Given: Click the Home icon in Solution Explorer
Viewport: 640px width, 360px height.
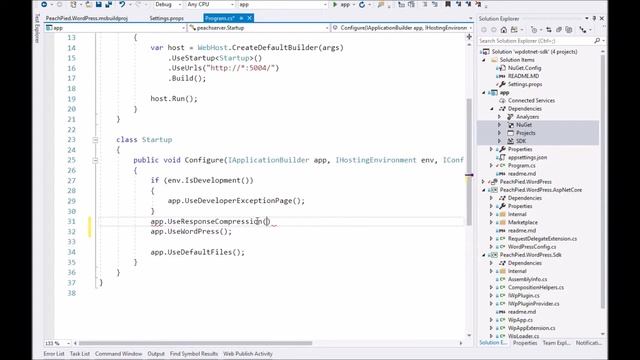Looking at the screenshot, I should pyautogui.click(x=504, y=30).
